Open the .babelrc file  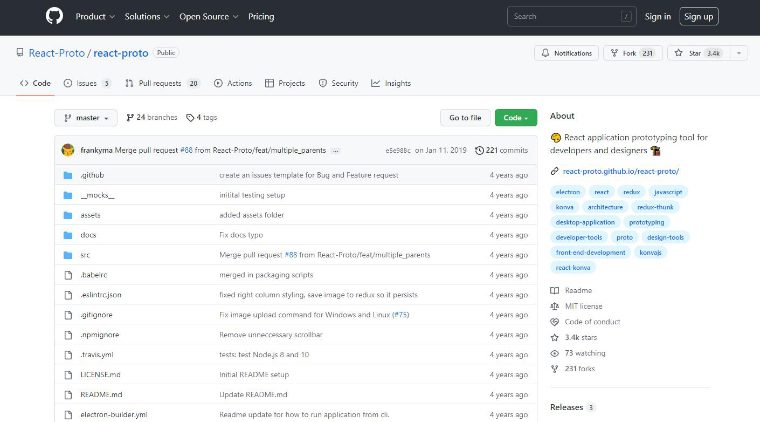(x=94, y=275)
